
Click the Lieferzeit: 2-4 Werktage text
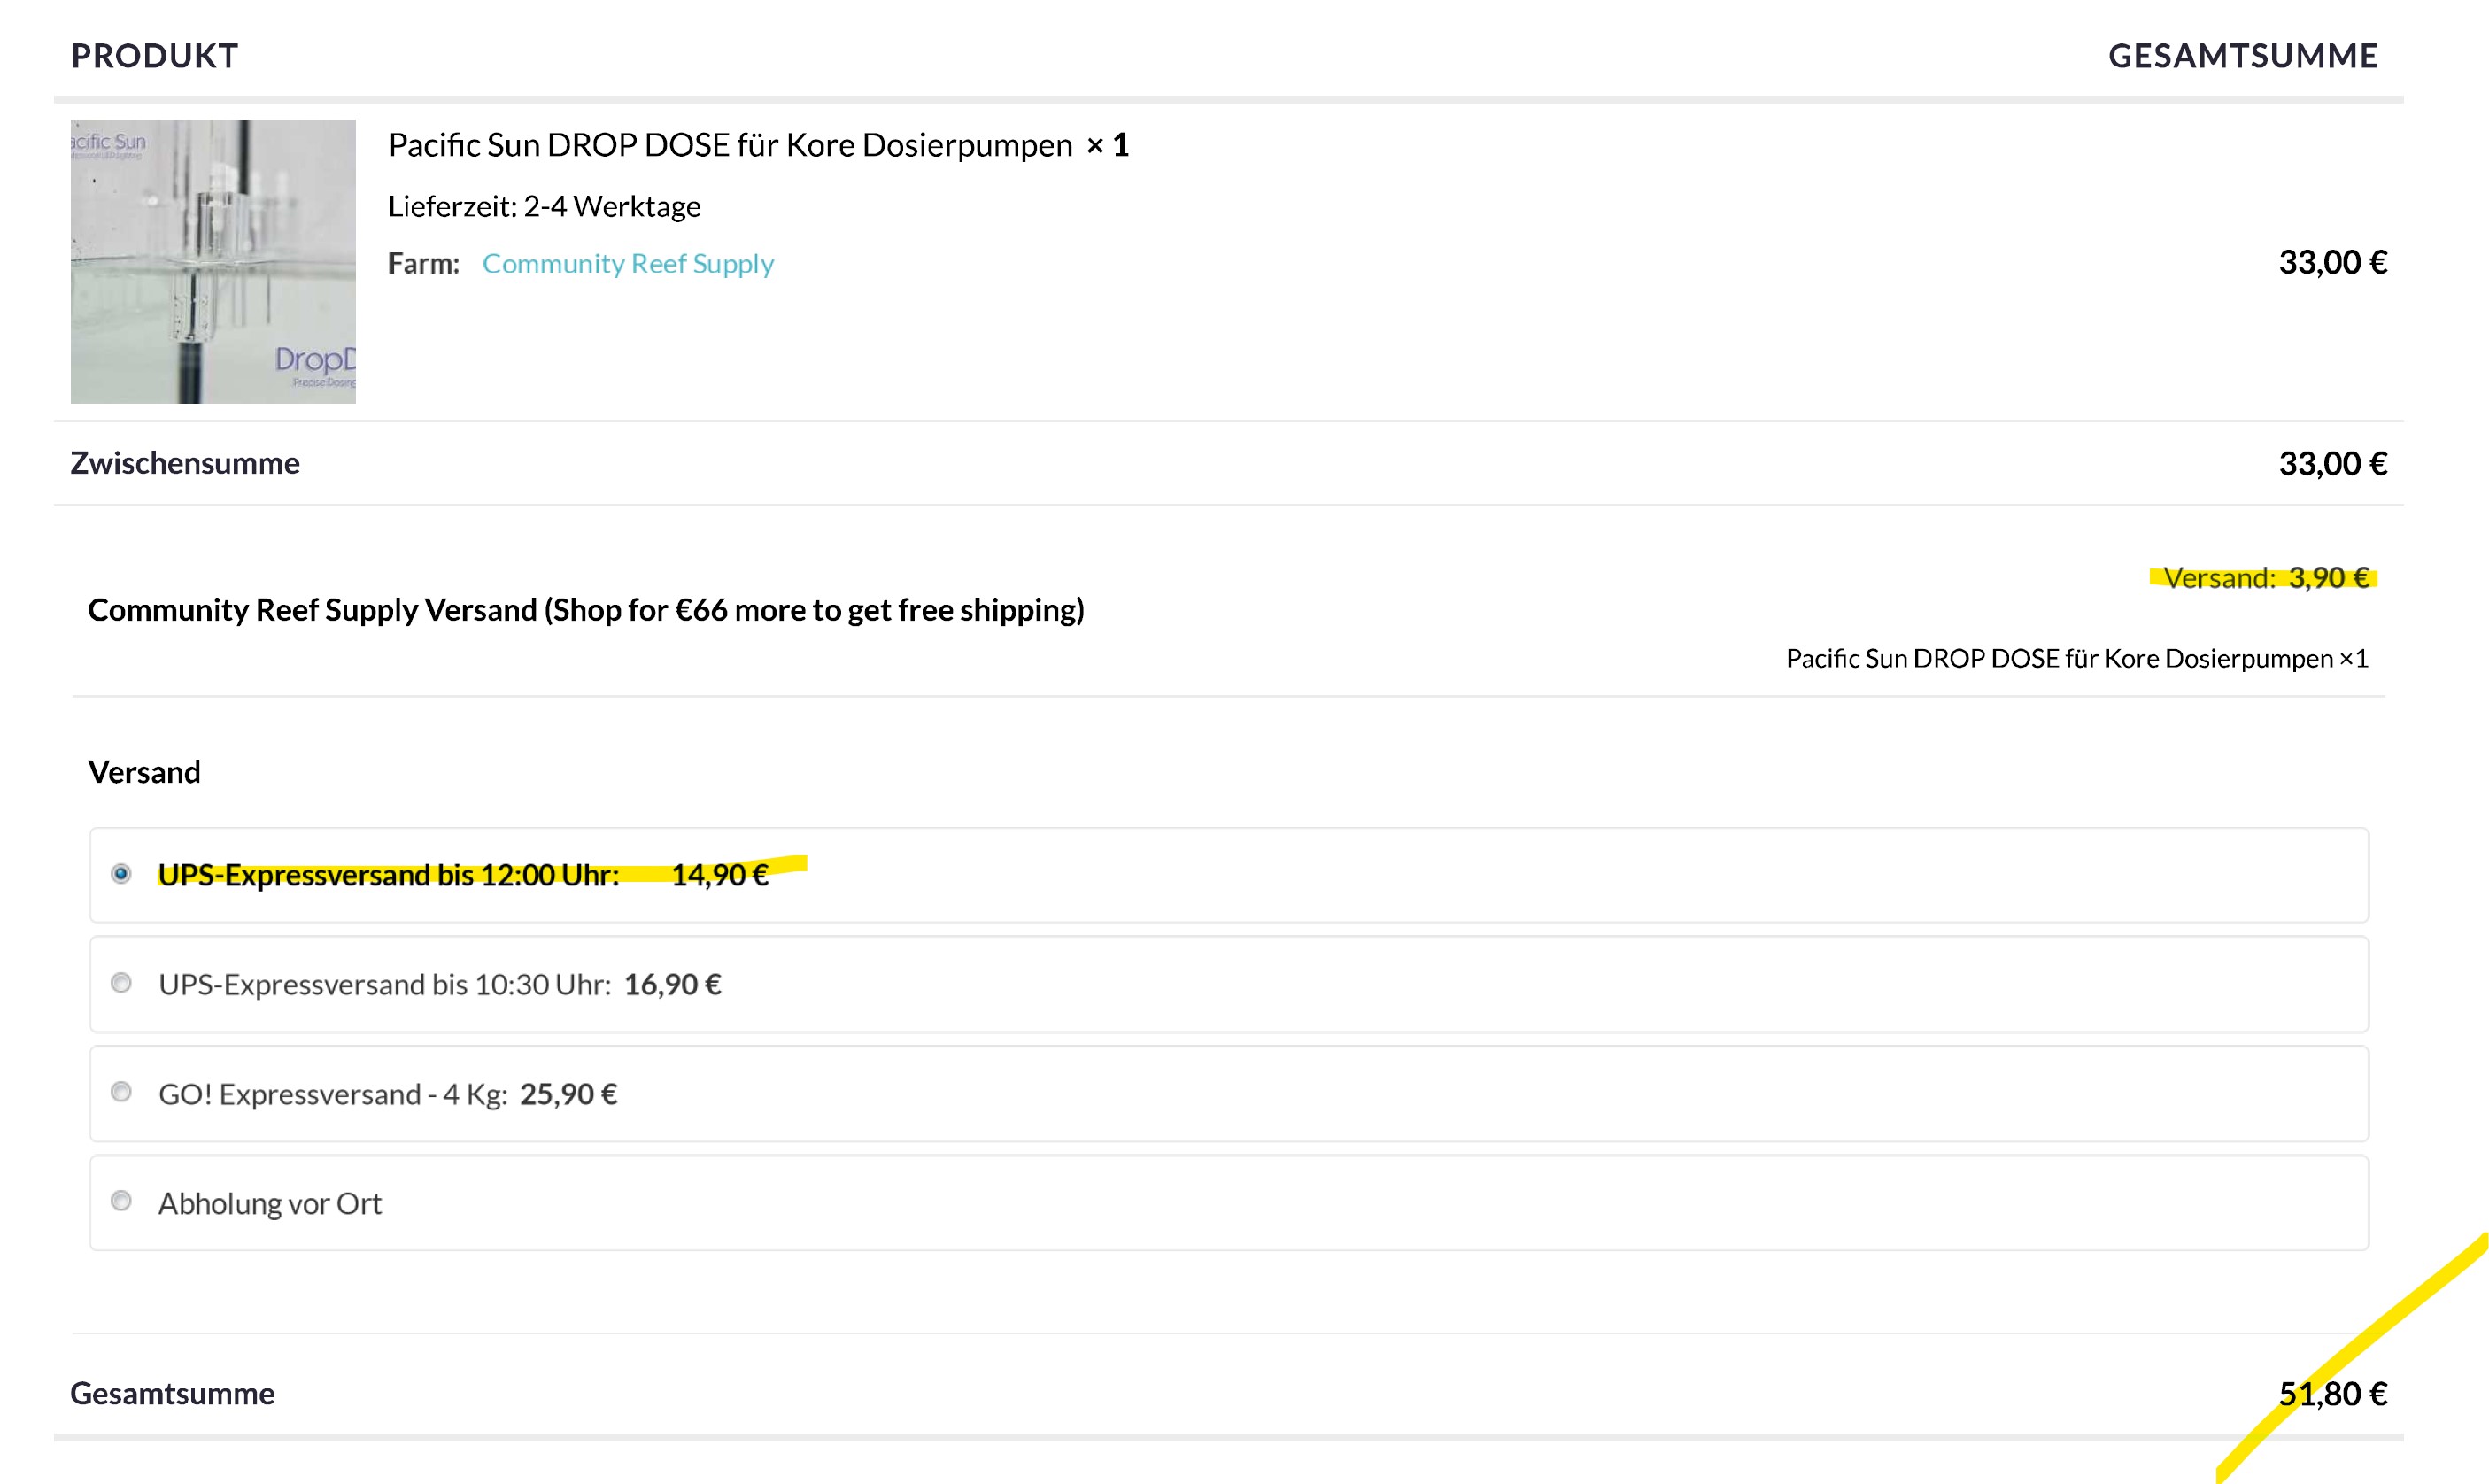[544, 206]
